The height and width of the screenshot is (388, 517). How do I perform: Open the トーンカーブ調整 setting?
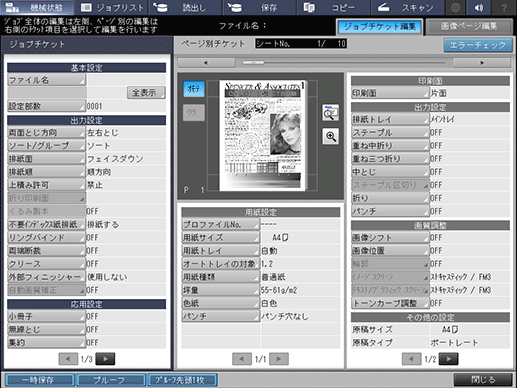(x=390, y=303)
